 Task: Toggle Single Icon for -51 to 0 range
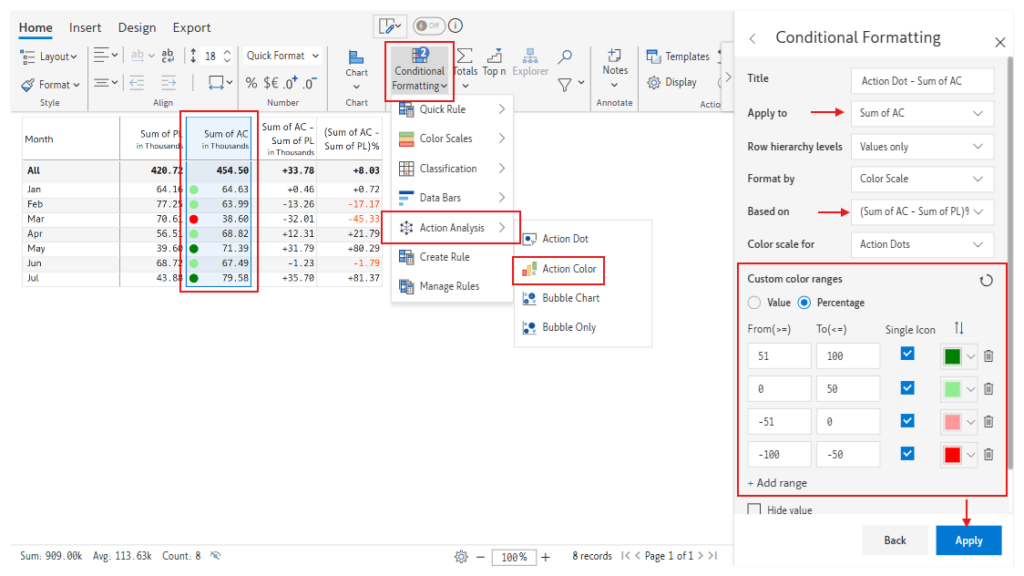(907, 421)
